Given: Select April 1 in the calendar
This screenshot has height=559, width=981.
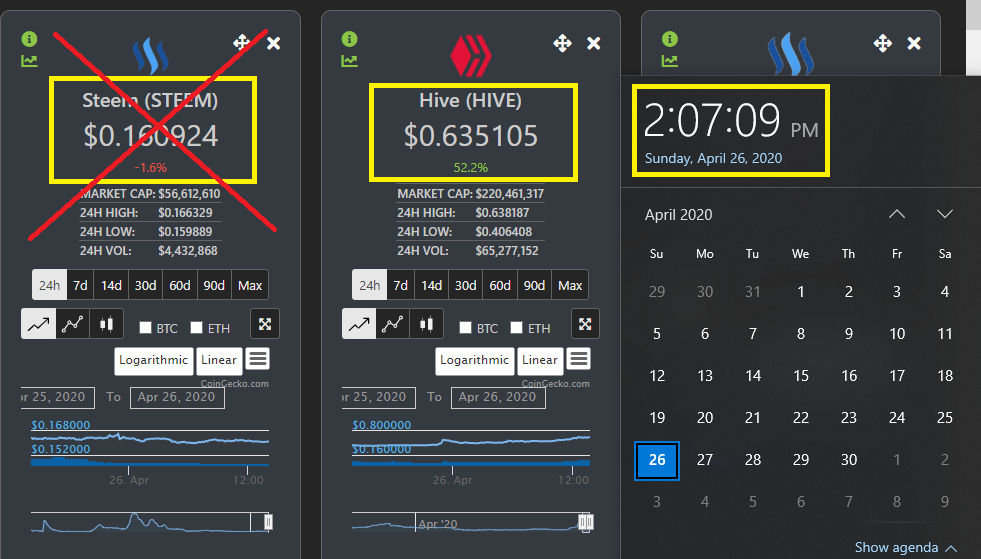Looking at the screenshot, I should click(x=801, y=292).
